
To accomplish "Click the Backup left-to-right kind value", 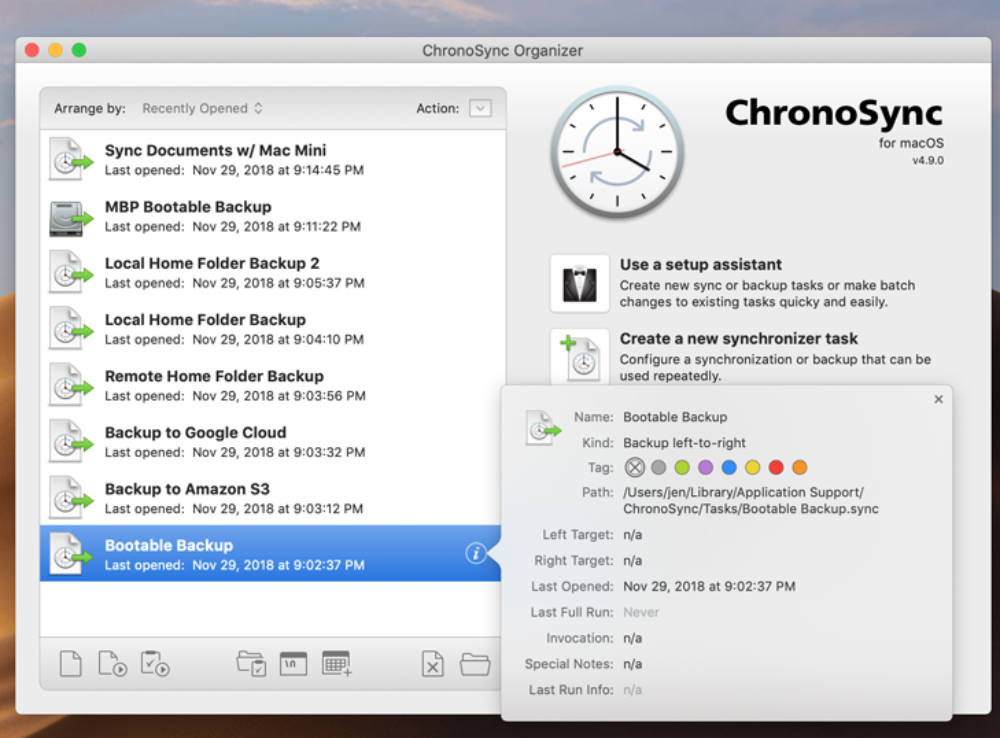I will coord(684,443).
